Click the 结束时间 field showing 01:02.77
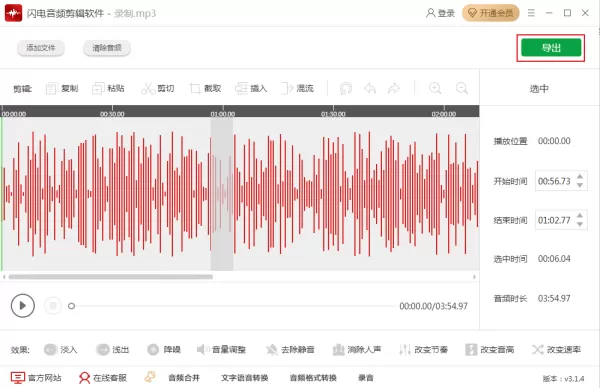This screenshot has height=388, width=600. [561, 220]
